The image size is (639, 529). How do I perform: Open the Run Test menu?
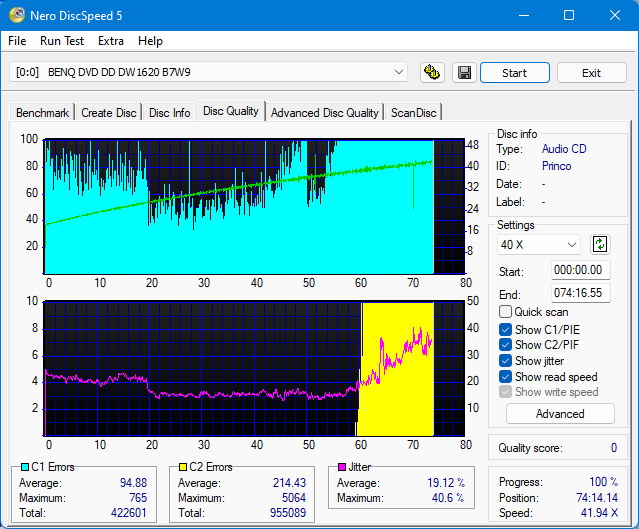(62, 41)
